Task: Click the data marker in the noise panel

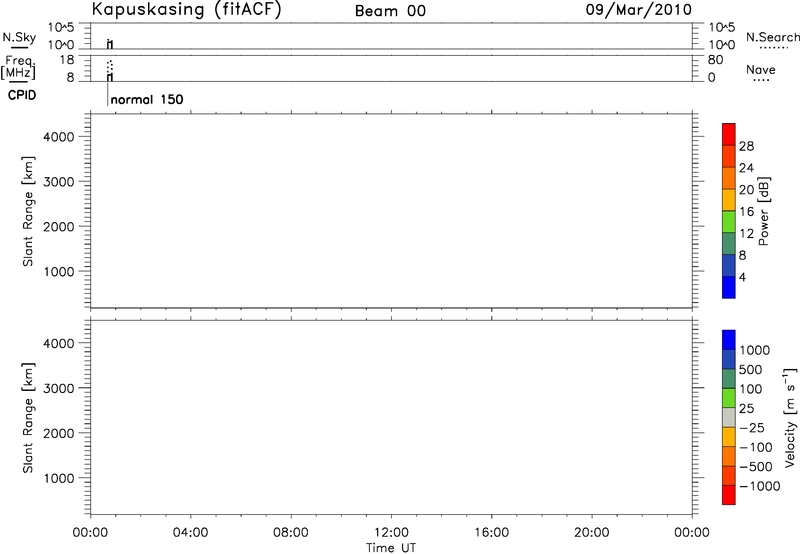Action: point(110,44)
